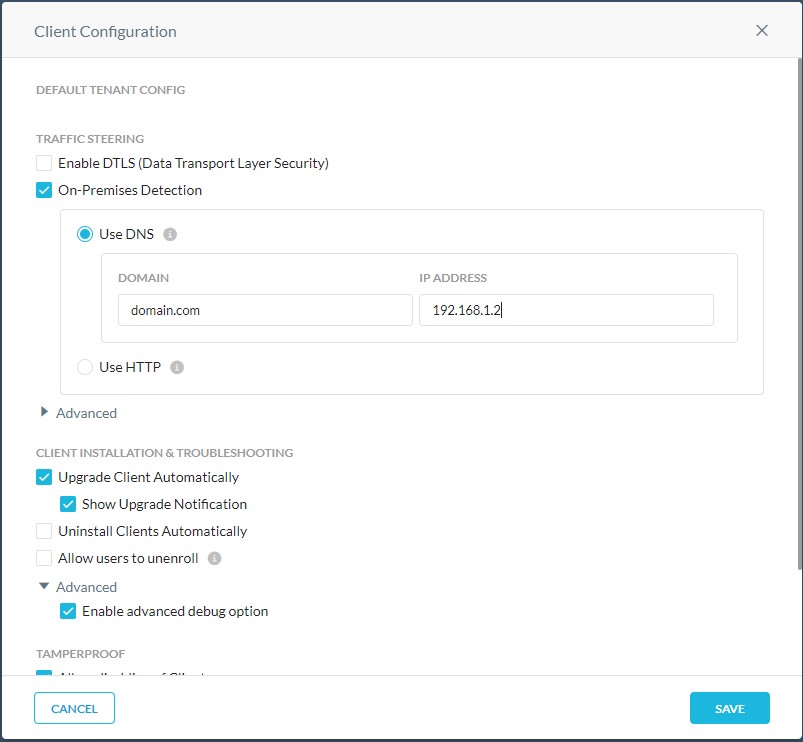Screen dimensions: 803x742
Task: Expand Advanced under Traffic Steering
Action: tap(79, 412)
